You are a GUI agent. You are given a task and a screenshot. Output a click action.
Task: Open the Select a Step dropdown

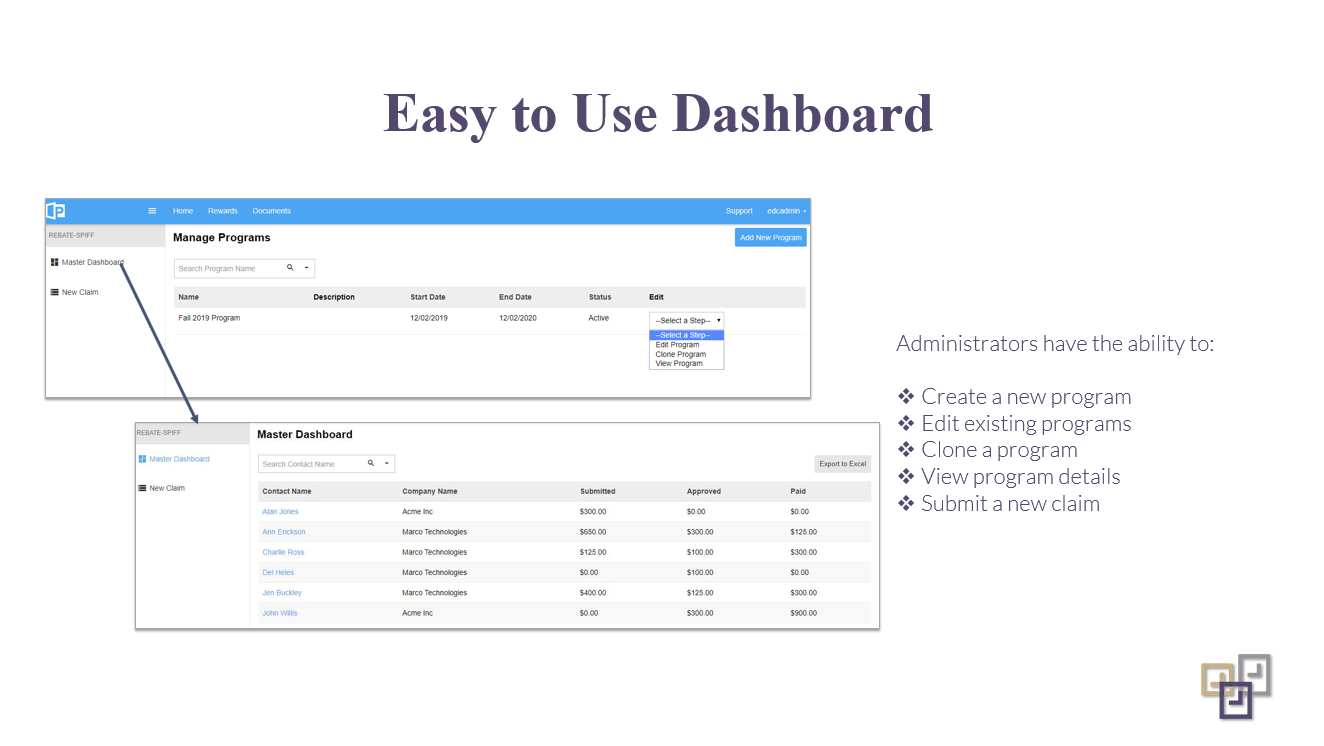click(x=686, y=319)
